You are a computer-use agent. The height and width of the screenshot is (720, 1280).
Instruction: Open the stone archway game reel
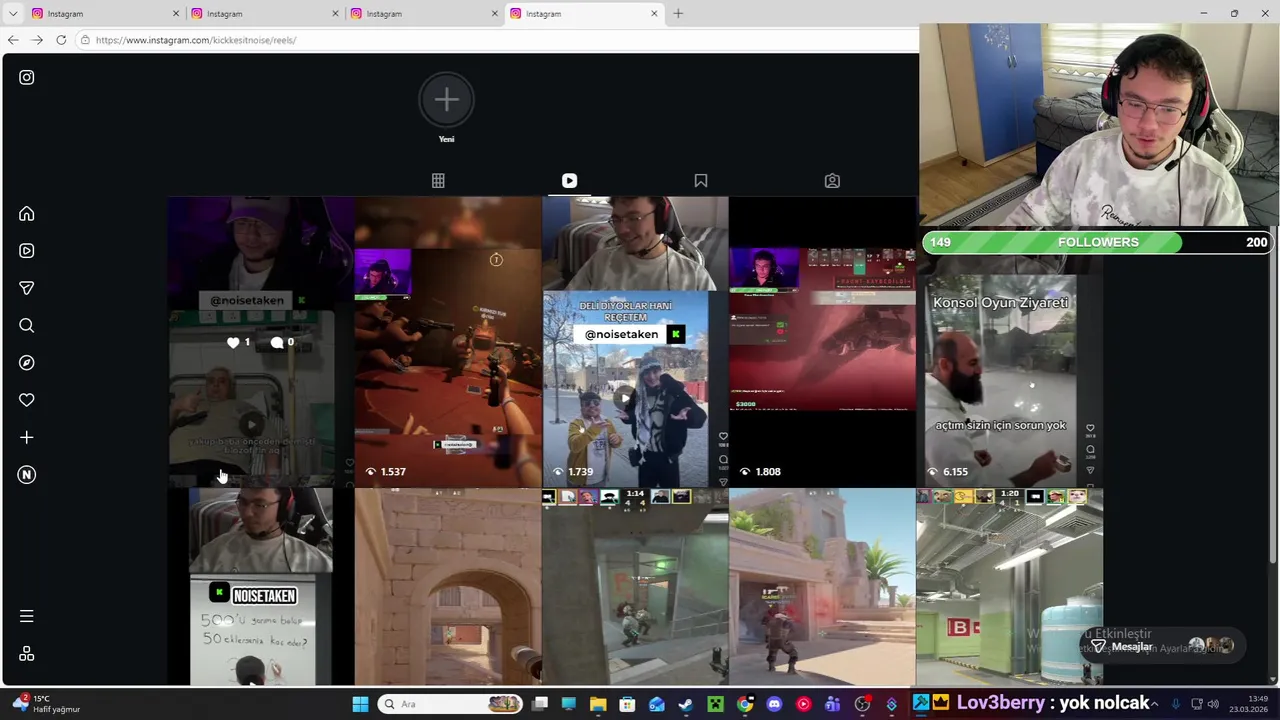(x=448, y=587)
